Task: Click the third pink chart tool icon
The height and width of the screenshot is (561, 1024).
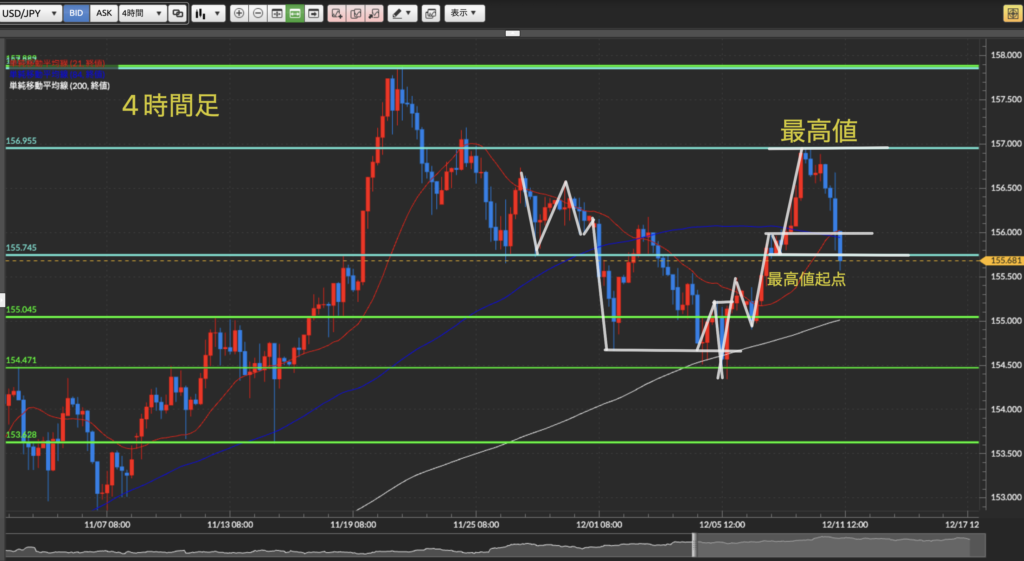Action: pyautogui.click(x=374, y=14)
